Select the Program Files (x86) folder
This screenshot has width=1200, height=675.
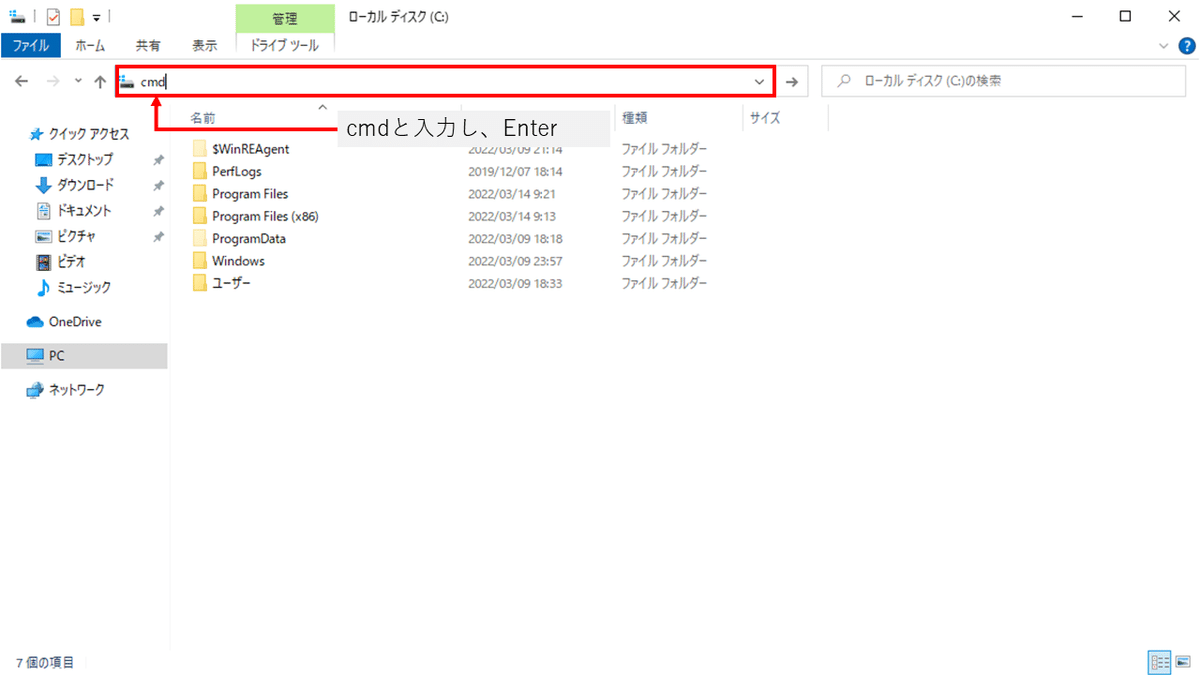tap(265, 216)
